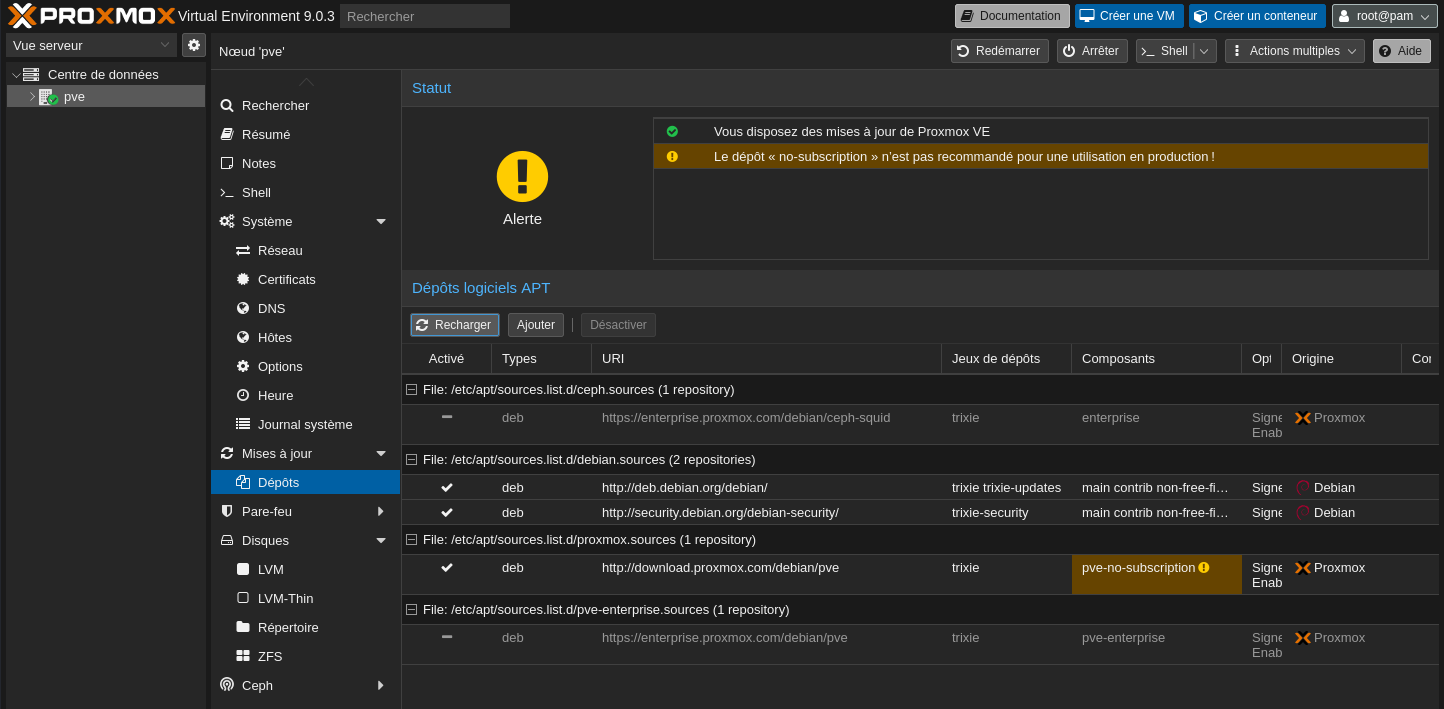Click the yellow alert status icon
This screenshot has height=709, width=1444.
[x=522, y=176]
